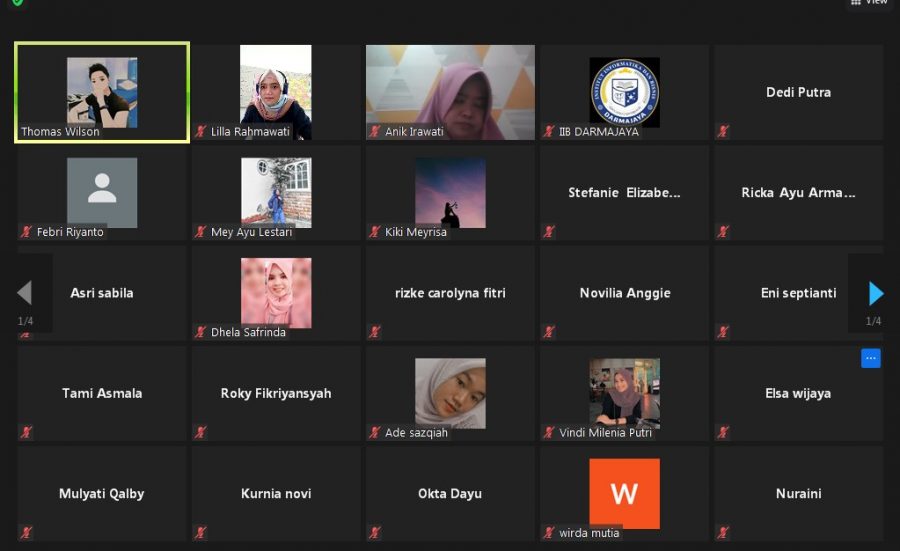Select Ade sazqiah's profile photo
The height and width of the screenshot is (551, 900).
[x=451, y=393]
